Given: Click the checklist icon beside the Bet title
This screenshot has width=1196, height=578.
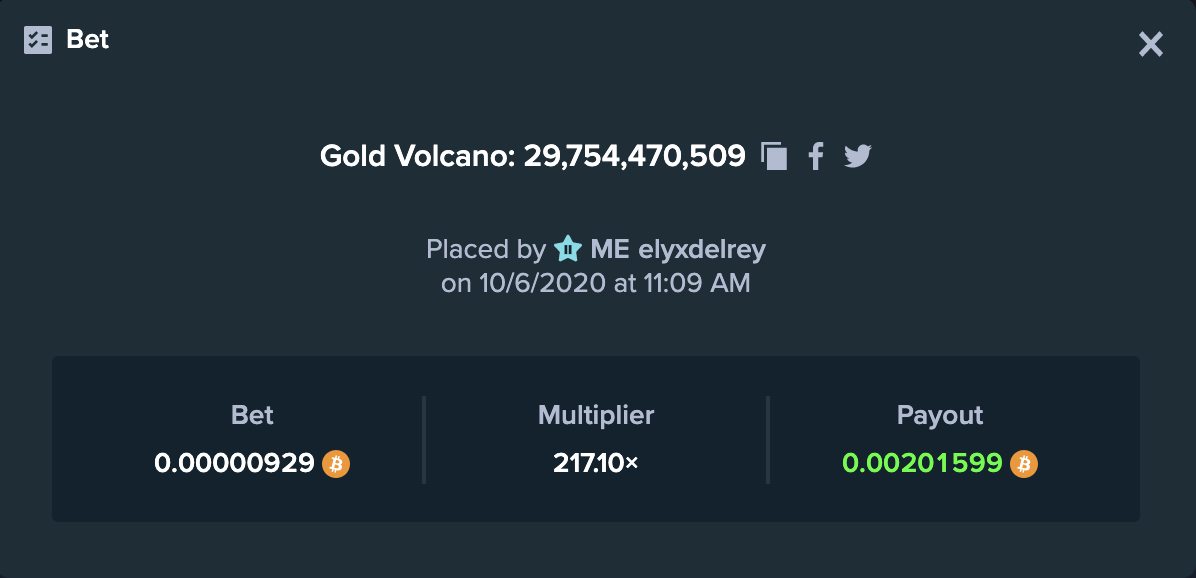Looking at the screenshot, I should click(x=38, y=40).
